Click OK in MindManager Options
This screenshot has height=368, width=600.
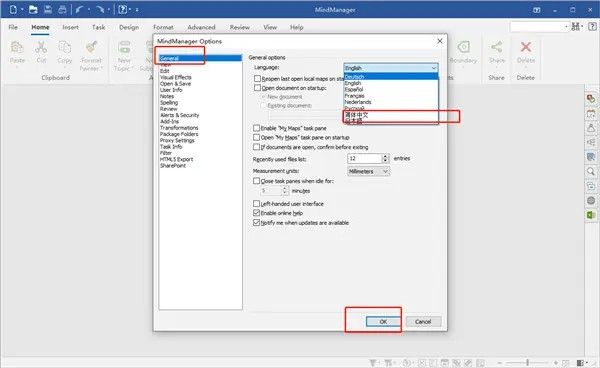383,322
